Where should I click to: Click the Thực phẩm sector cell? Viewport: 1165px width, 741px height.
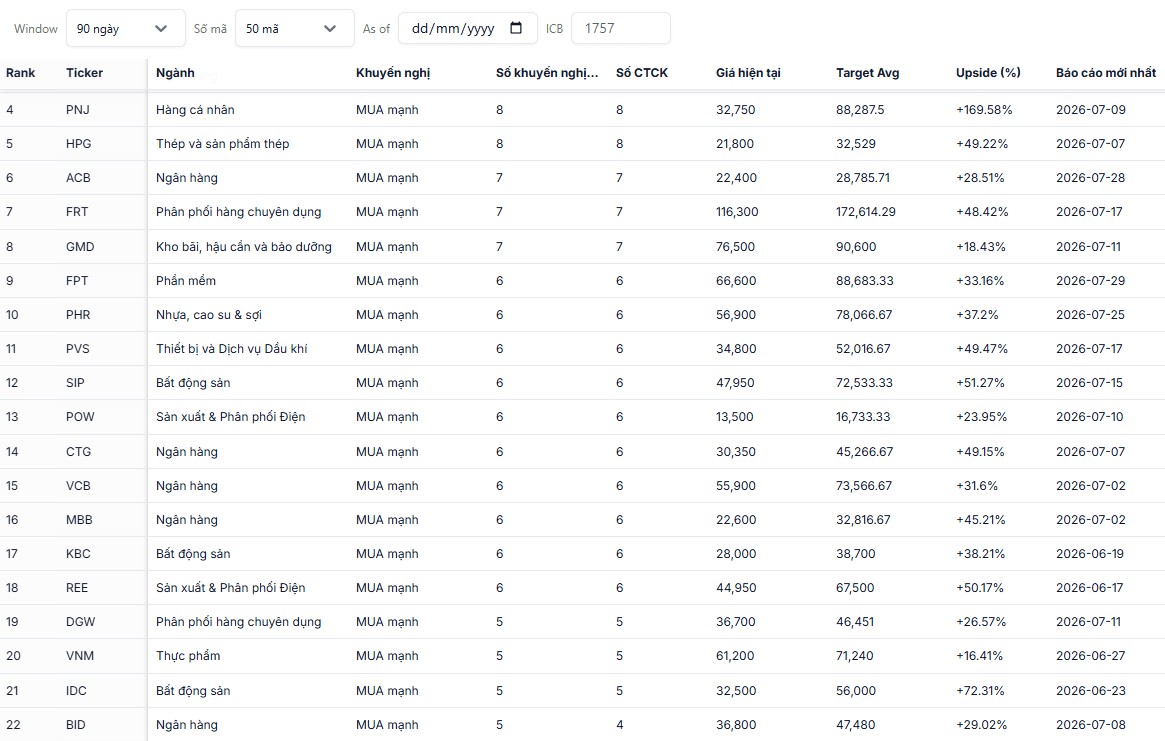tap(188, 656)
